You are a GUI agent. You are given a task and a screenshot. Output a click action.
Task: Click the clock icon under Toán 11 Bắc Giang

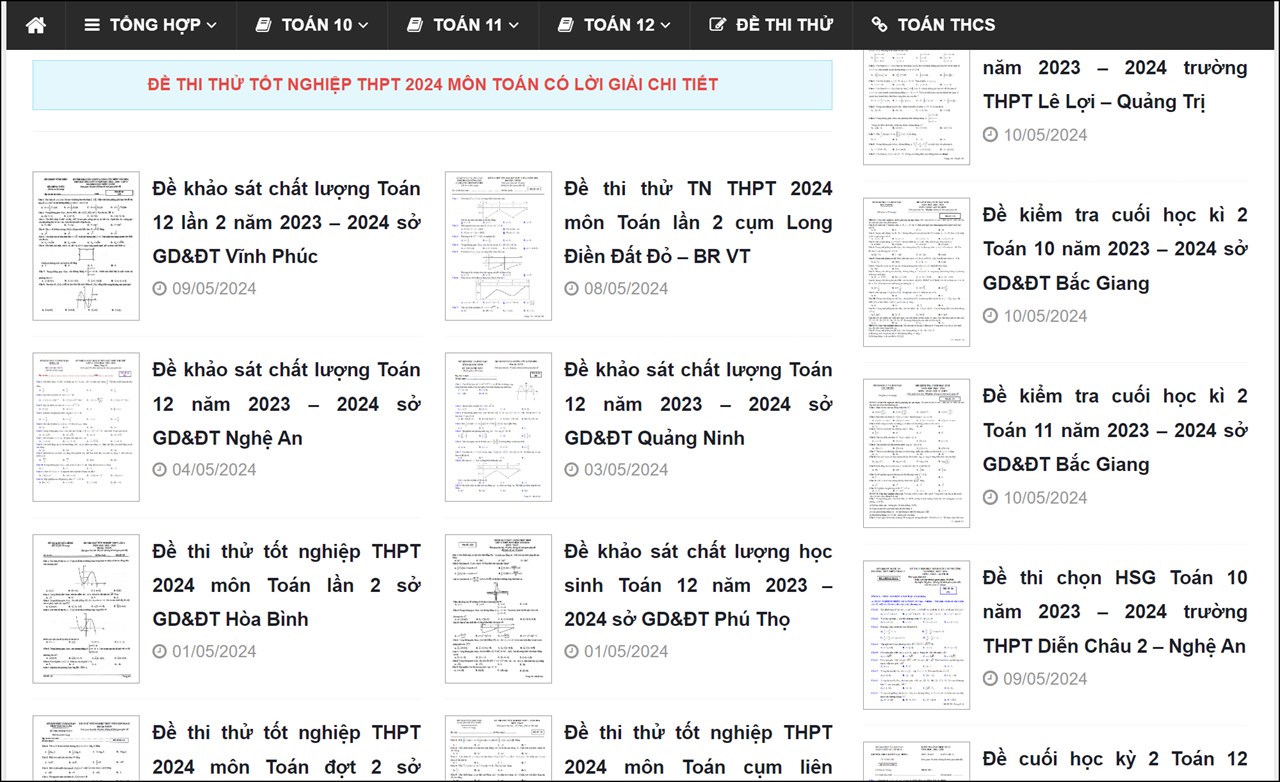pyautogui.click(x=991, y=498)
